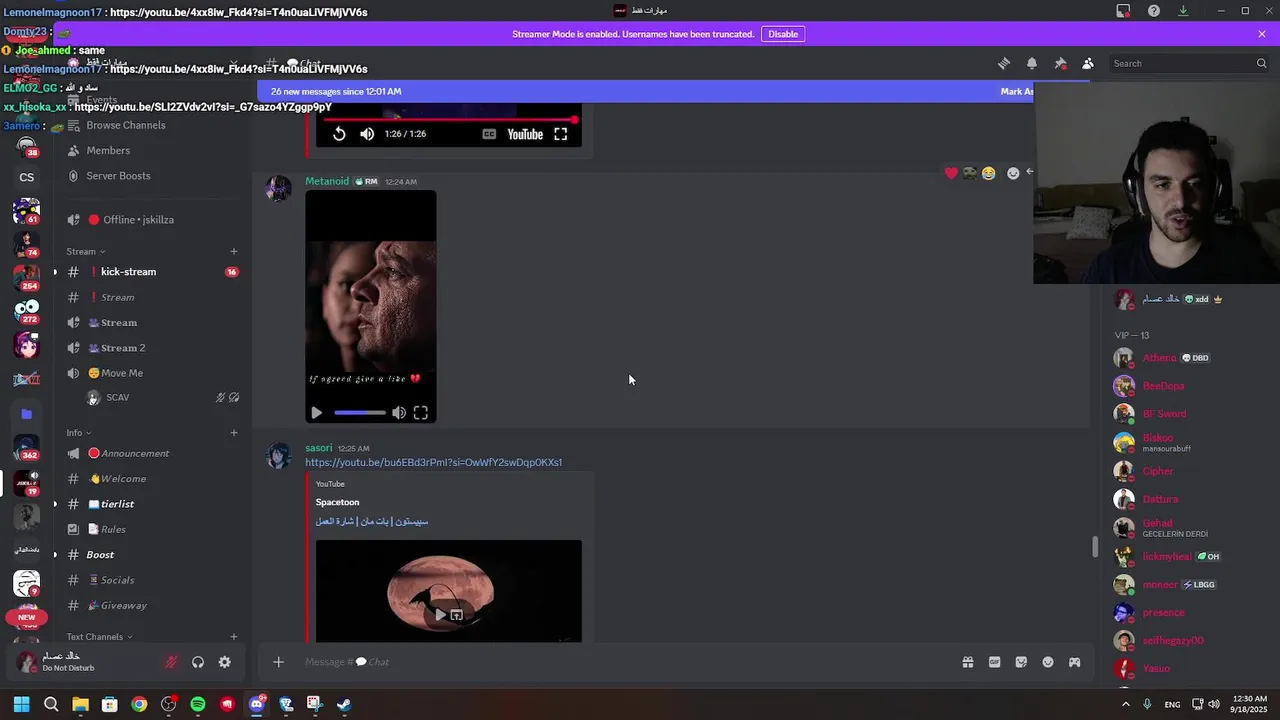Toggle the muted microphone icon
The height and width of the screenshot is (720, 1280).
171,662
